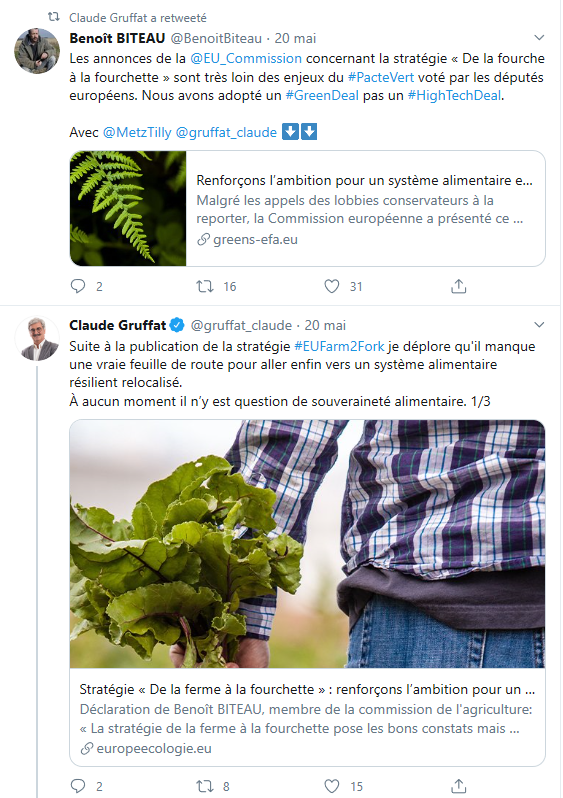Like Claude Gruffat's tweet with 15 likes

tap(332, 786)
